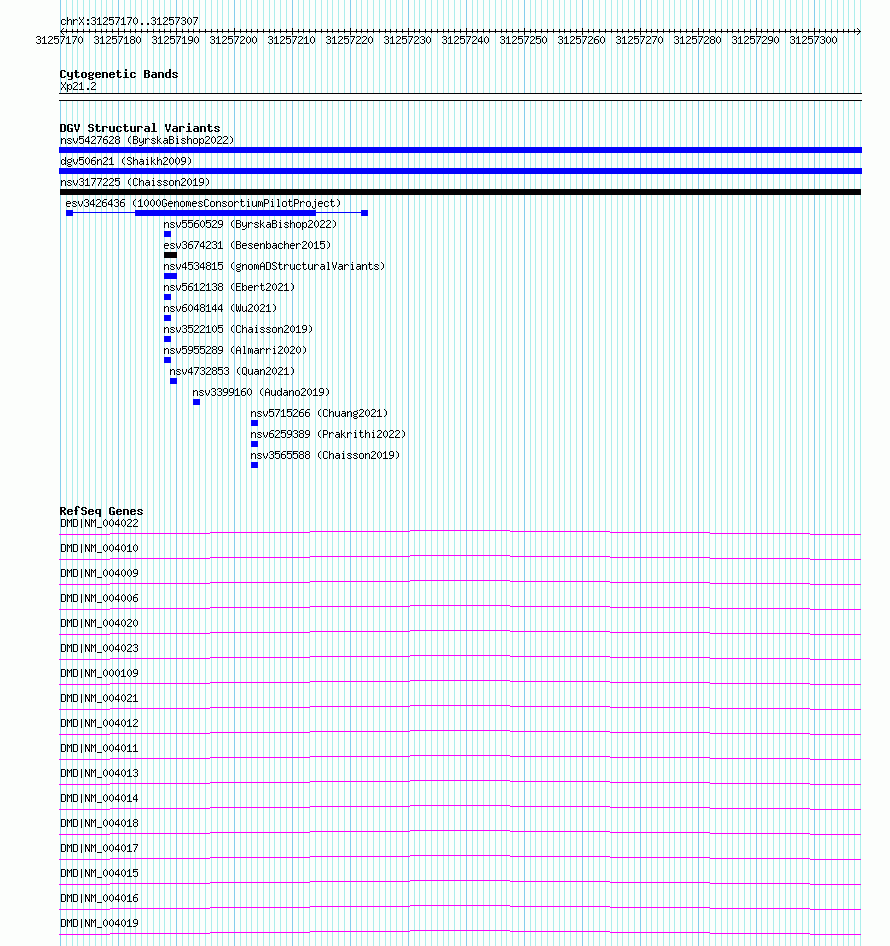Click the black bar under nsv3177225
The height and width of the screenshot is (946, 890).
[x=460, y=192]
